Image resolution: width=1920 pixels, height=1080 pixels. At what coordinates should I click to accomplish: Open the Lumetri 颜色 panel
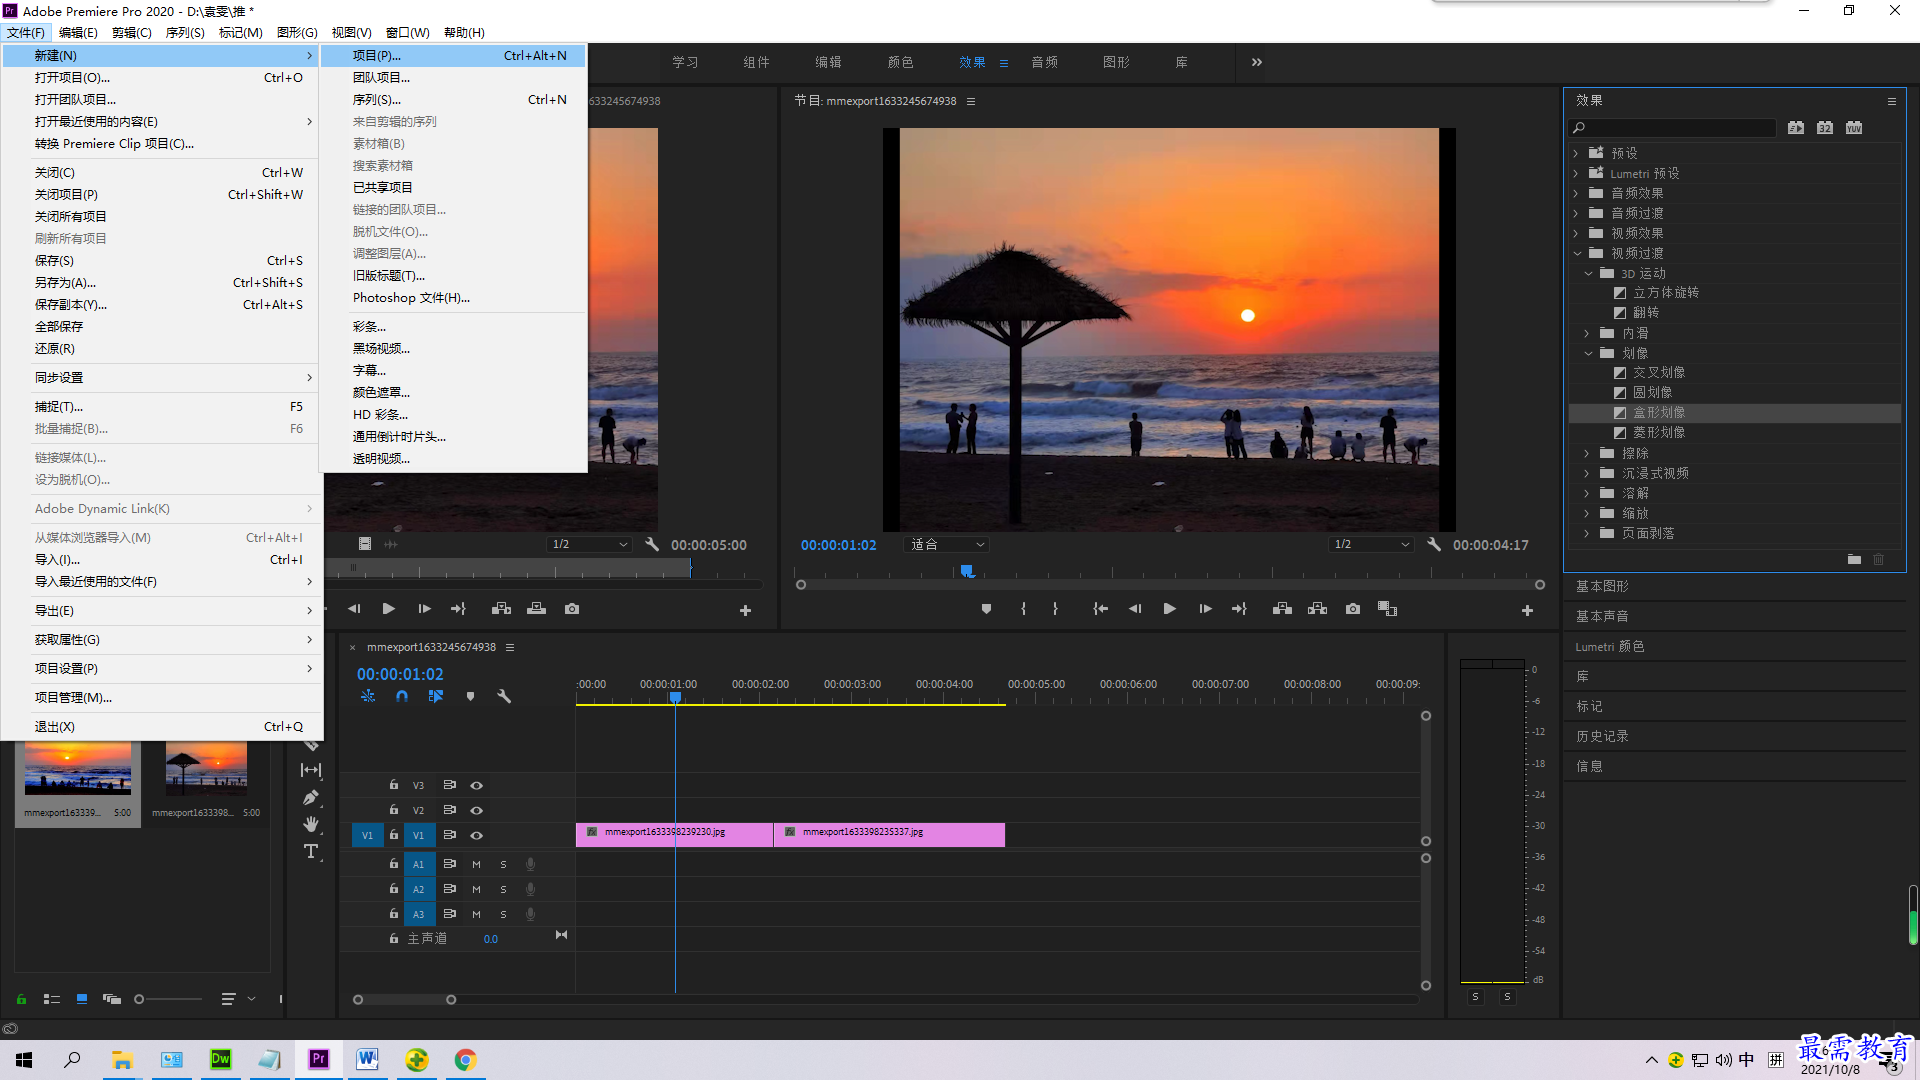[1610, 647]
